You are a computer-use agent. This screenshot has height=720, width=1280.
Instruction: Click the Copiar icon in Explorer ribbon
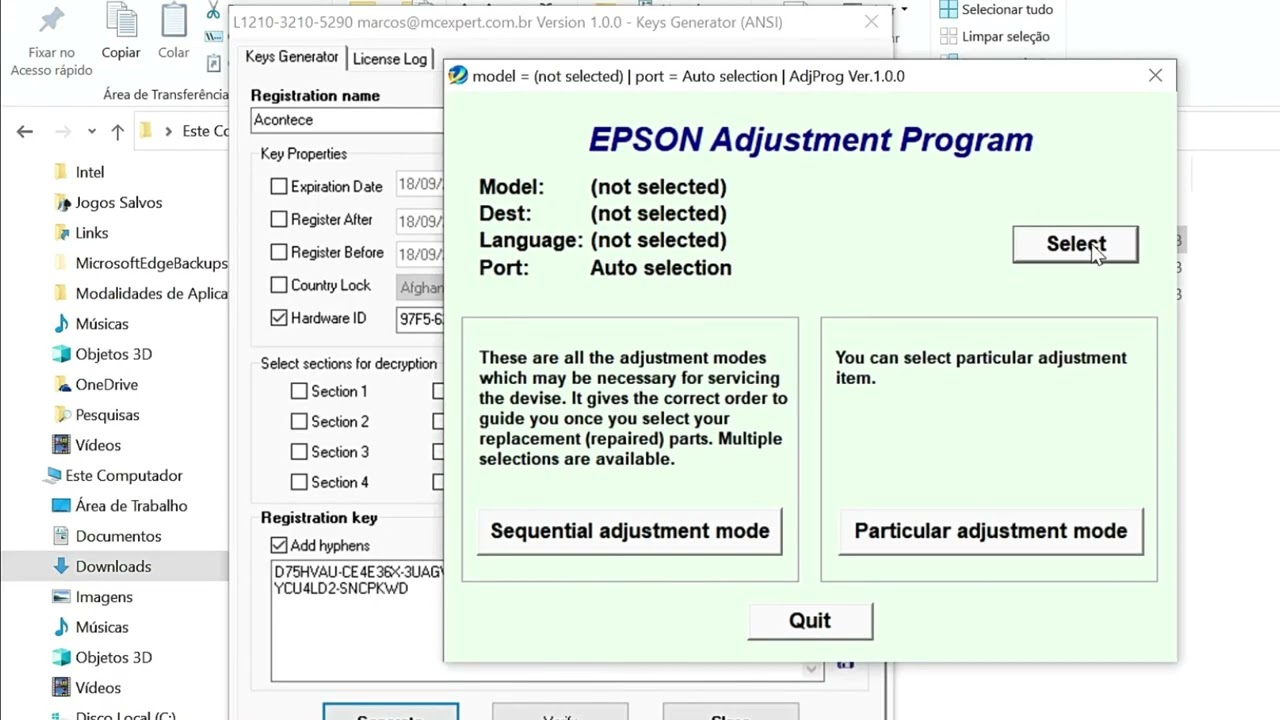(x=121, y=22)
